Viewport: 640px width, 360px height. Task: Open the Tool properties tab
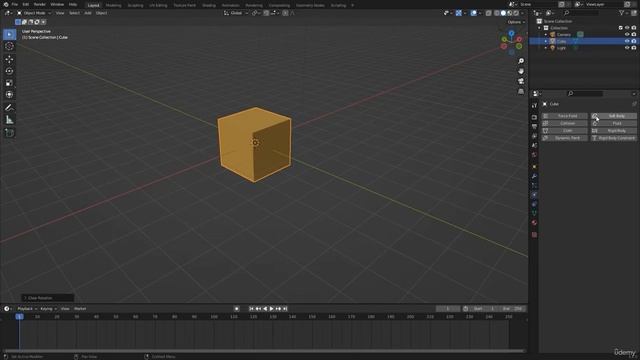coord(534,105)
